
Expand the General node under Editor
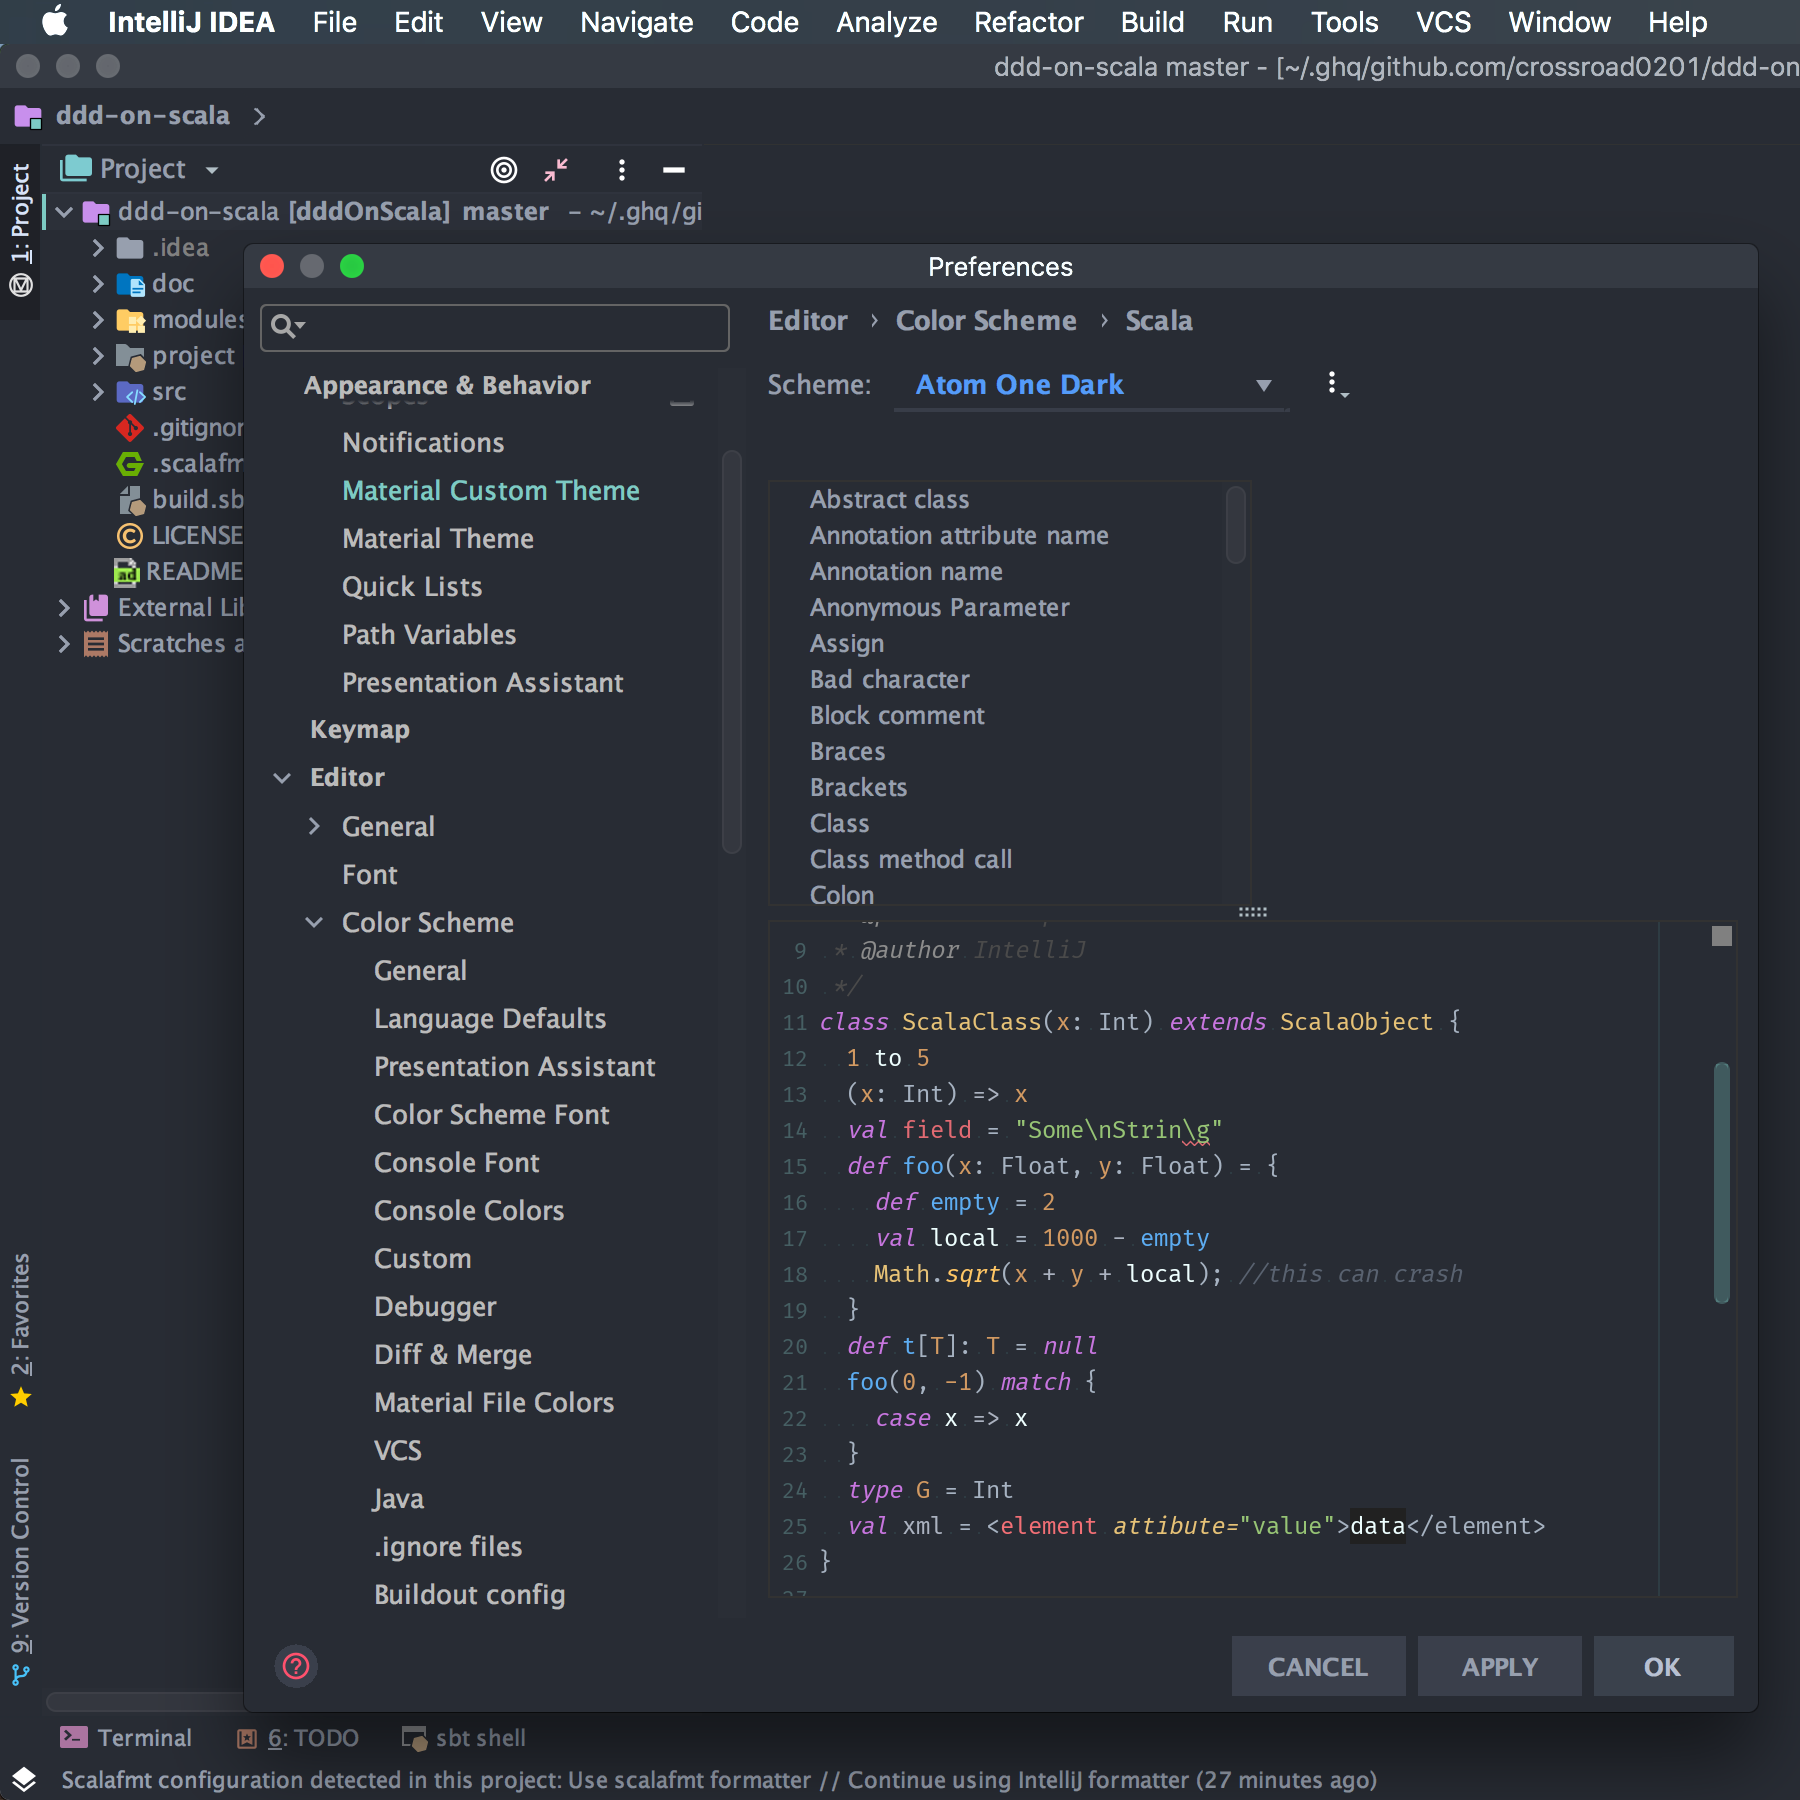tap(314, 826)
